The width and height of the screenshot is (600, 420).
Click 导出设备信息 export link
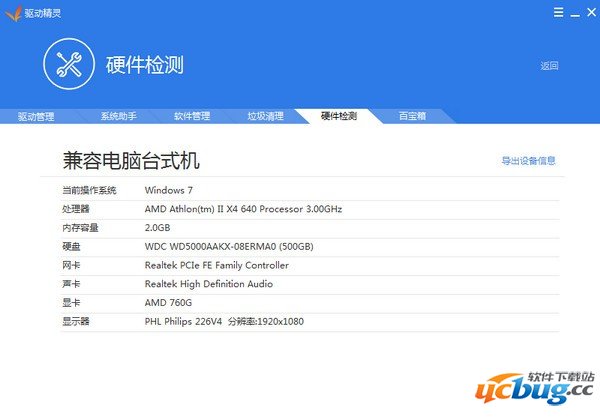528,161
